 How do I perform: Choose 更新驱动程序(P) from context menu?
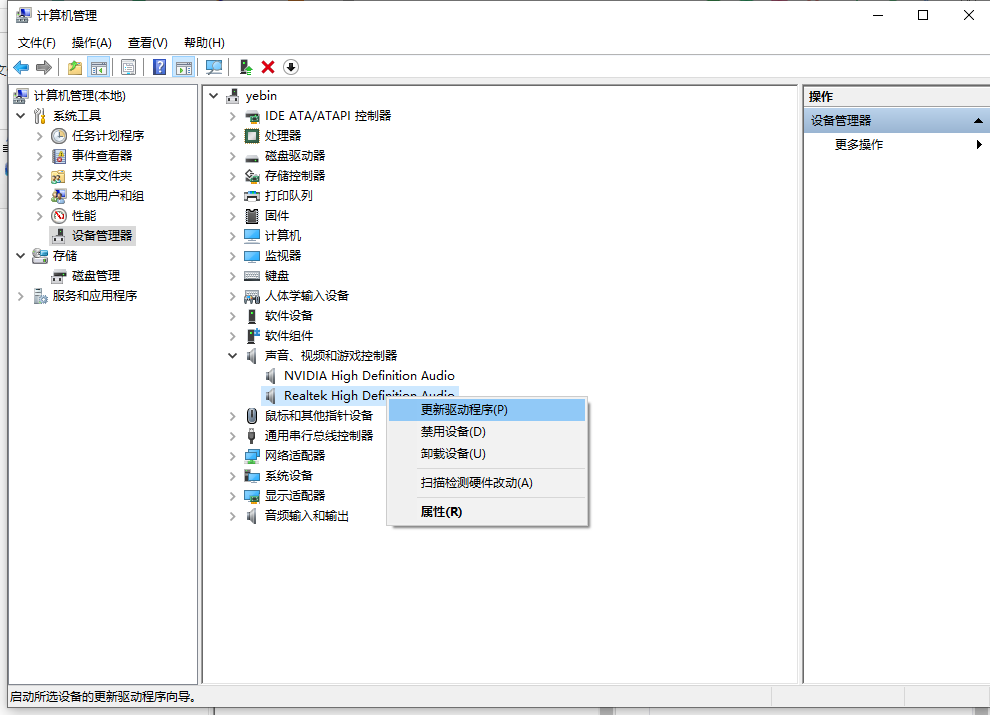464,410
